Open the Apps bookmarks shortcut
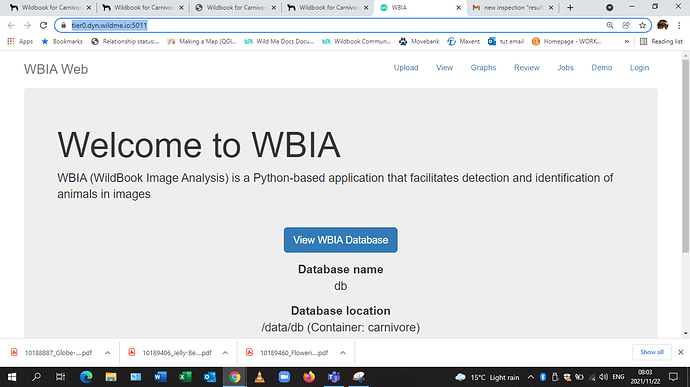 20,41
